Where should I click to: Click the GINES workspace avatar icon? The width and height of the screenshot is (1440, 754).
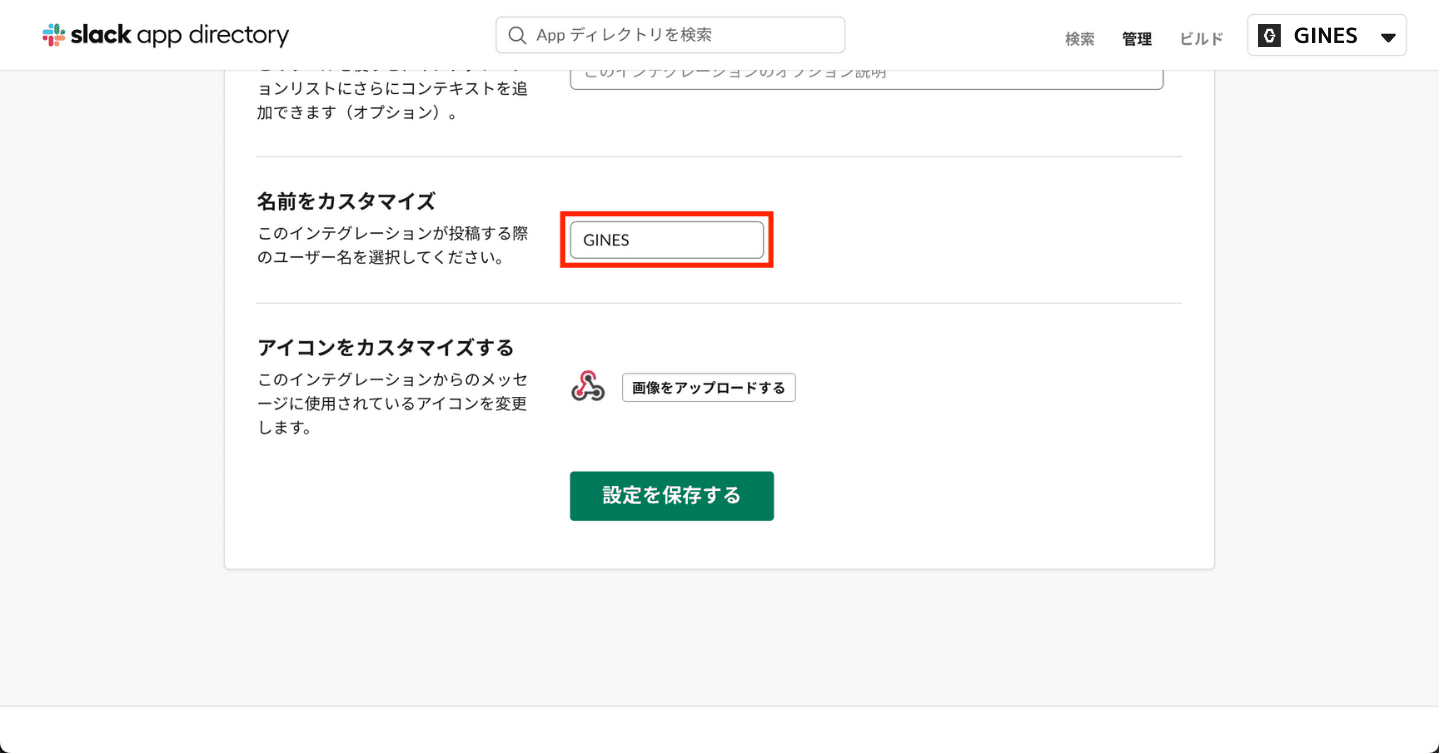point(1270,36)
